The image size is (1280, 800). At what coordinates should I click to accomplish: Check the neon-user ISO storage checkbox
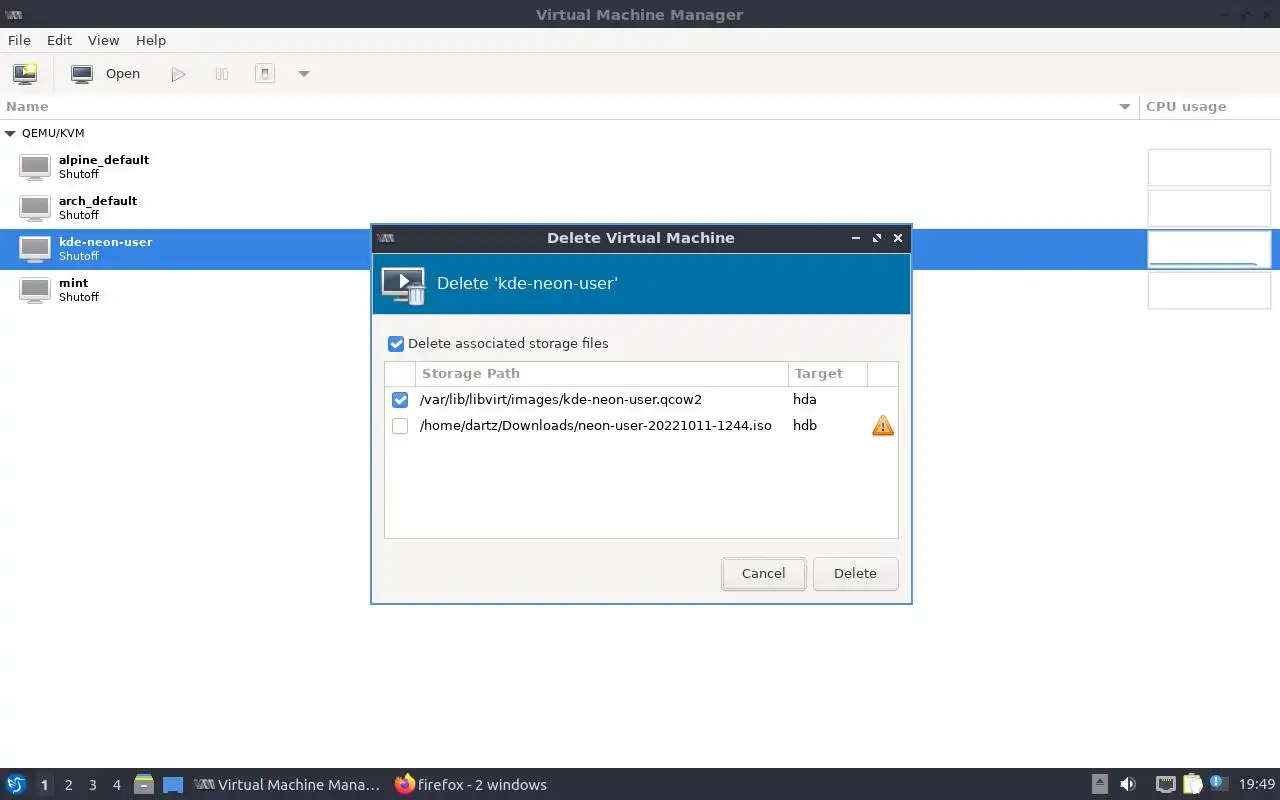click(x=400, y=426)
